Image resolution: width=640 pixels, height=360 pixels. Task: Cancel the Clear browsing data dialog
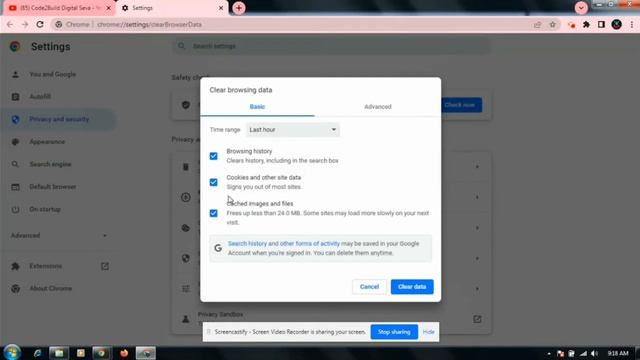pos(369,287)
